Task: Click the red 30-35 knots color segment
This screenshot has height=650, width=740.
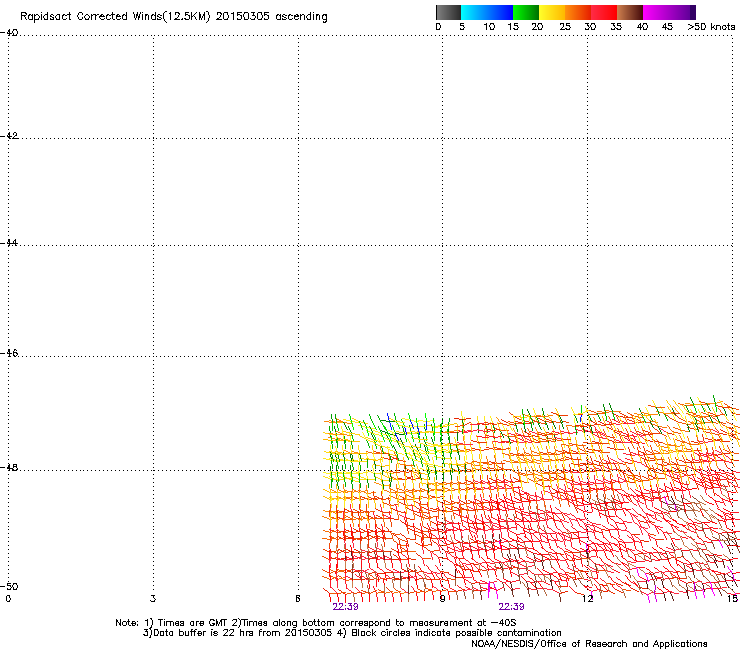Action: (x=604, y=12)
